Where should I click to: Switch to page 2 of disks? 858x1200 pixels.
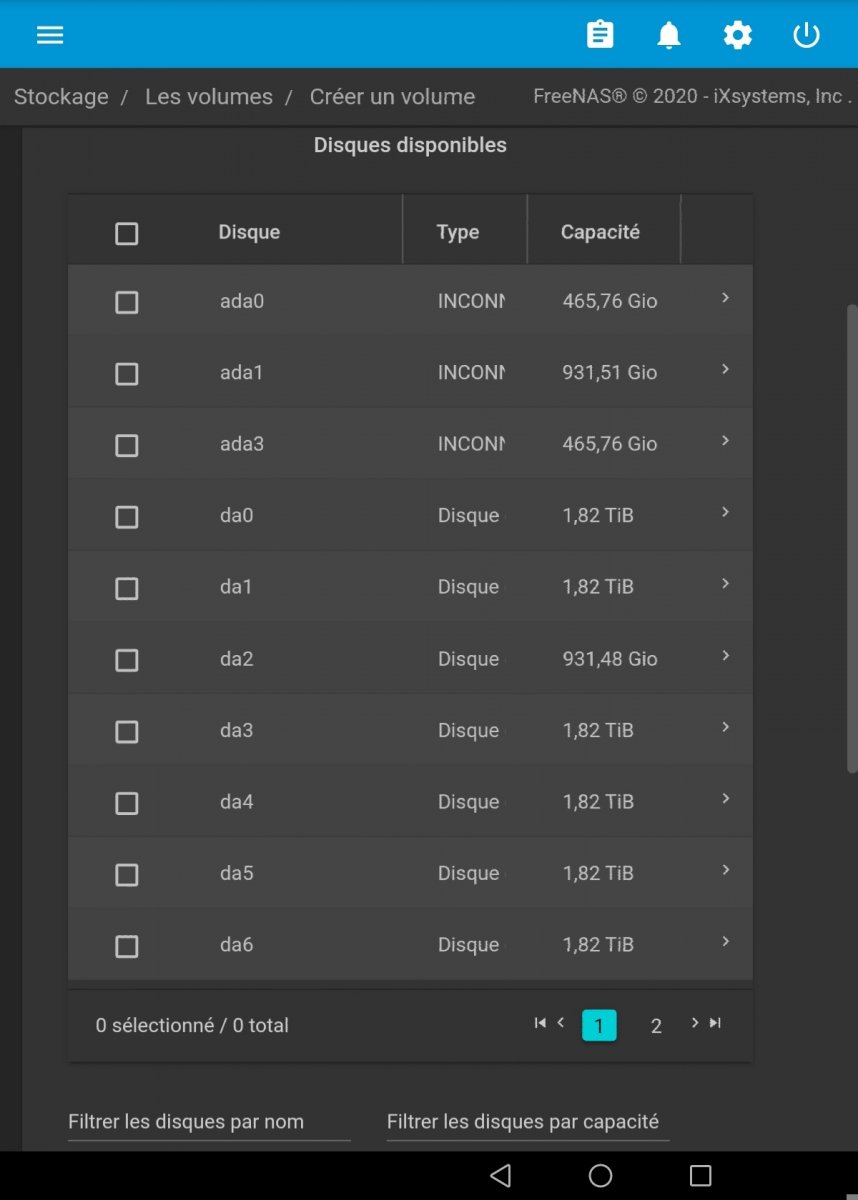(656, 1026)
